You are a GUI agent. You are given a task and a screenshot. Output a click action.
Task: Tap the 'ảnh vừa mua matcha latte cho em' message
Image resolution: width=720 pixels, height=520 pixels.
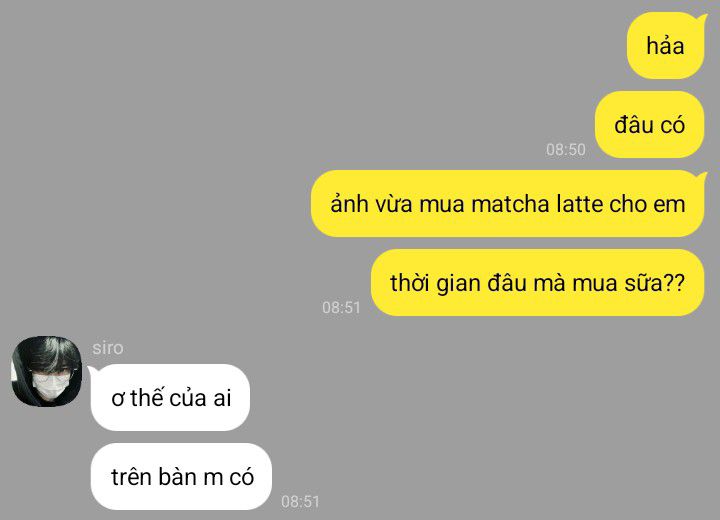click(x=507, y=204)
